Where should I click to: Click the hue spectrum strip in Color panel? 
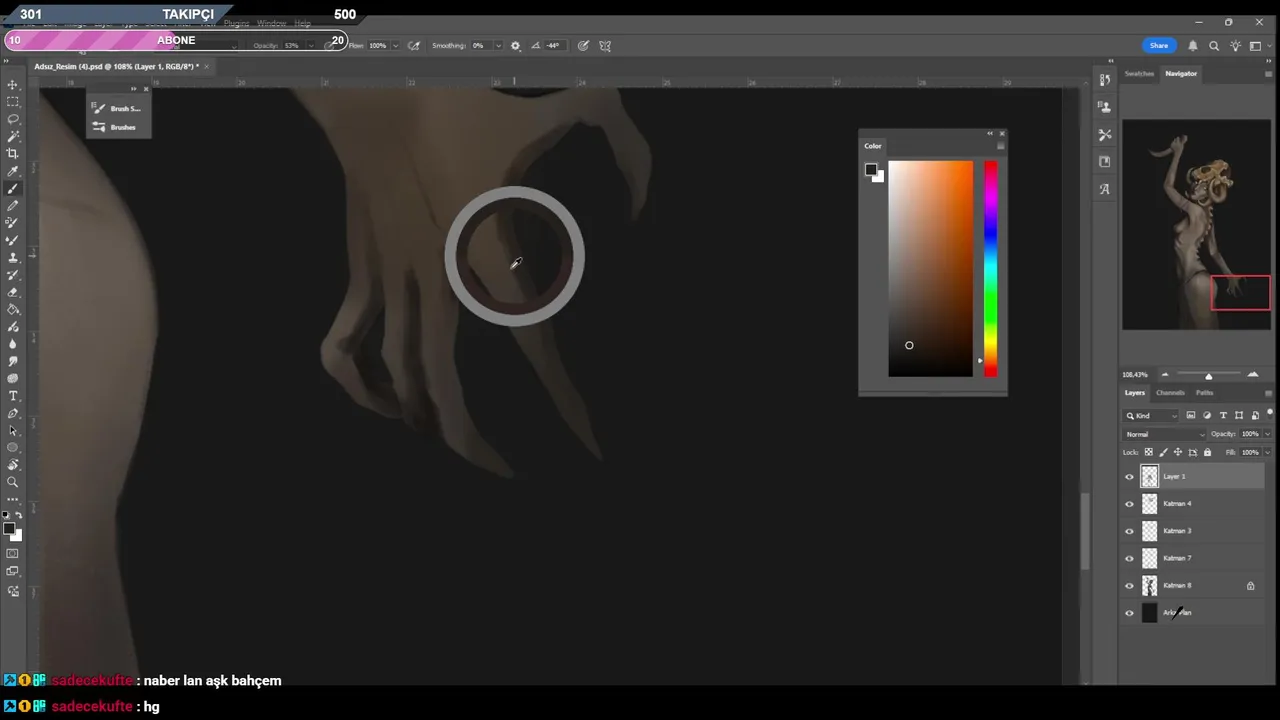coord(990,268)
